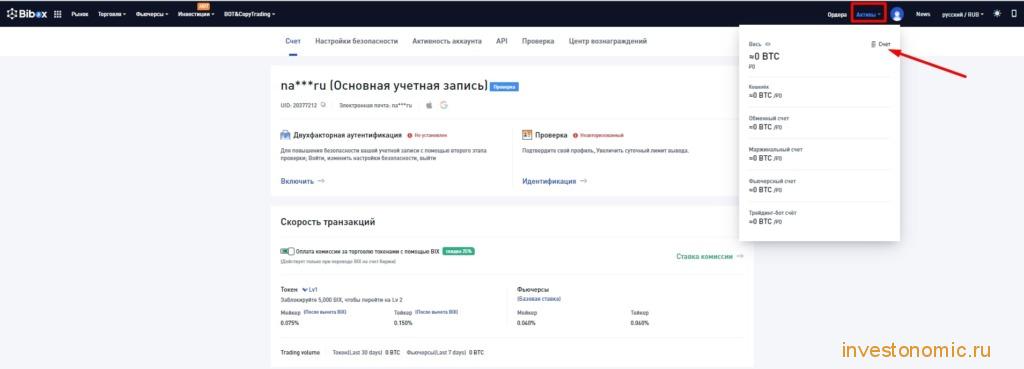Open the Проверка tab
Viewport: 1024px width, 369px height.
(x=538, y=41)
